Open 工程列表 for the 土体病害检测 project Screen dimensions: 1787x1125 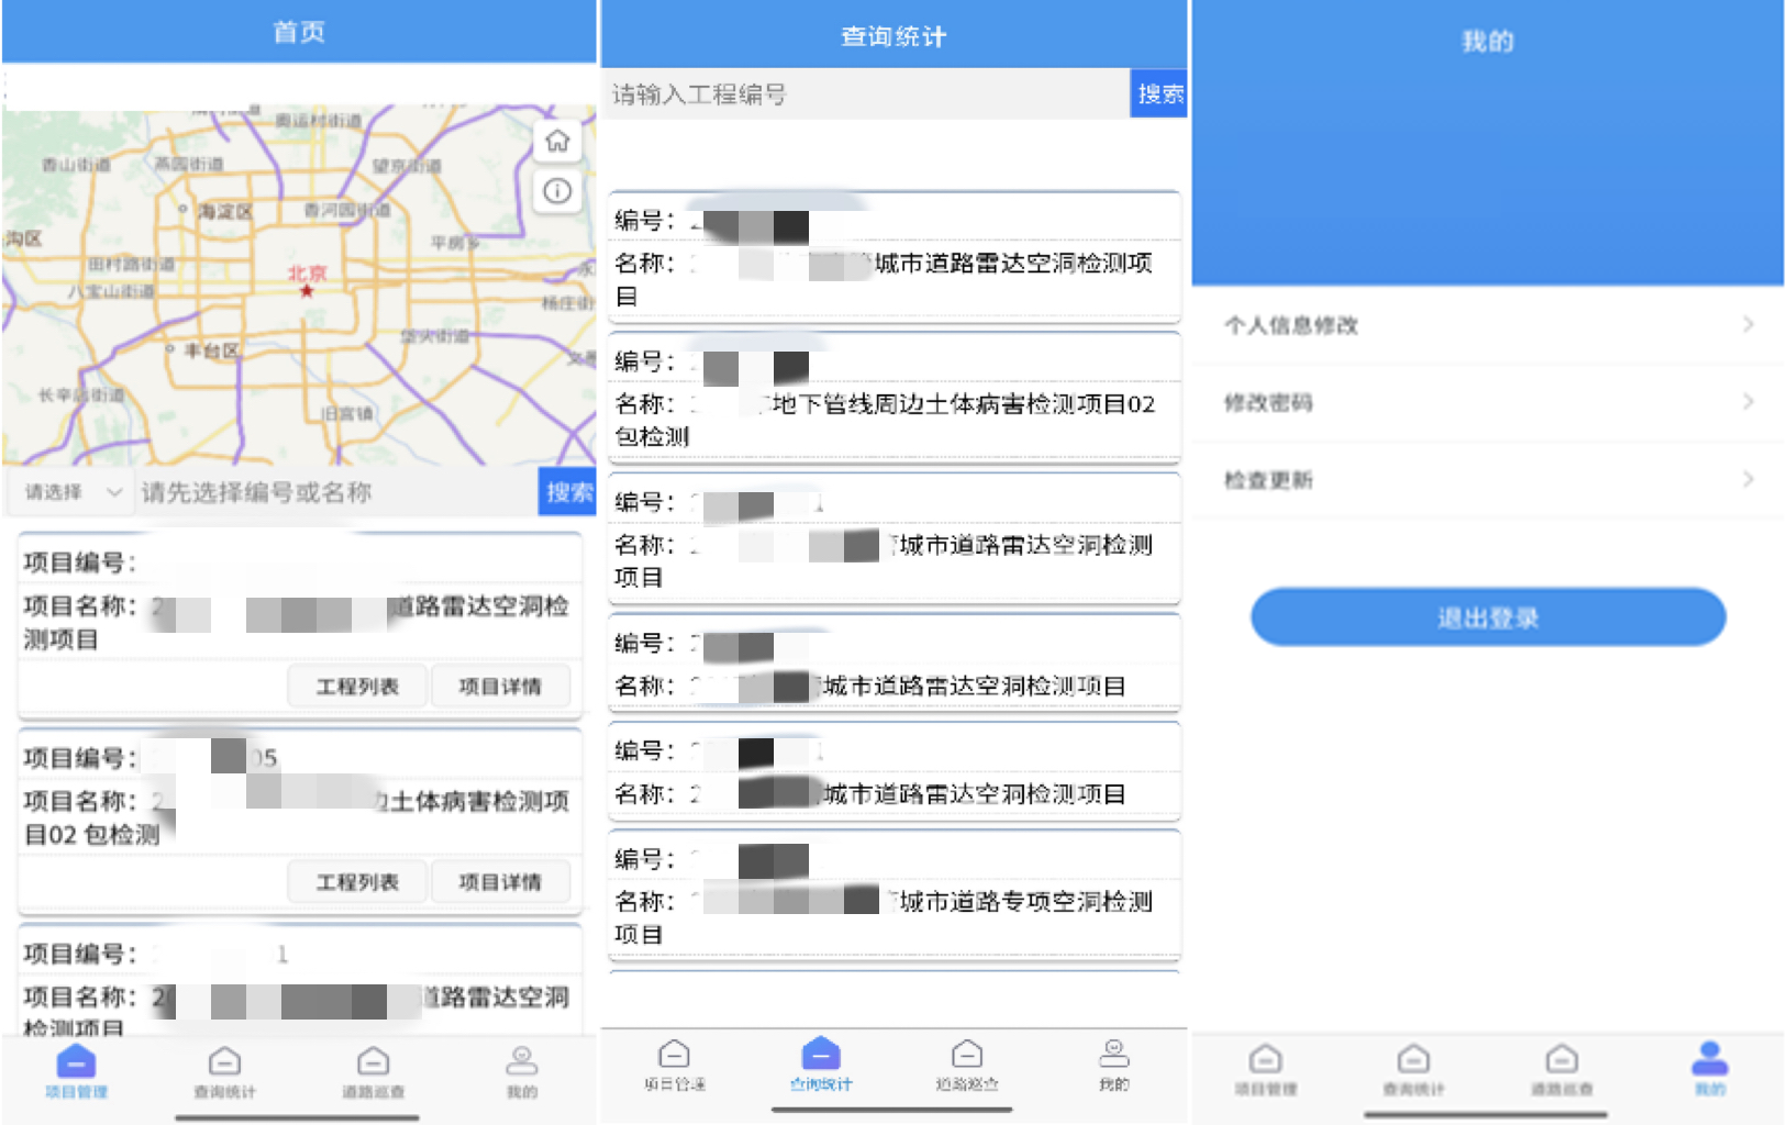pyautogui.click(x=357, y=882)
